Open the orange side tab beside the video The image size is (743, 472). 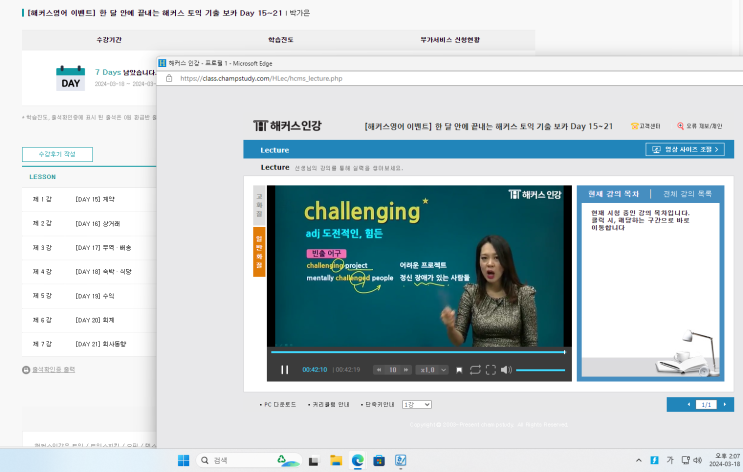tap(259, 252)
